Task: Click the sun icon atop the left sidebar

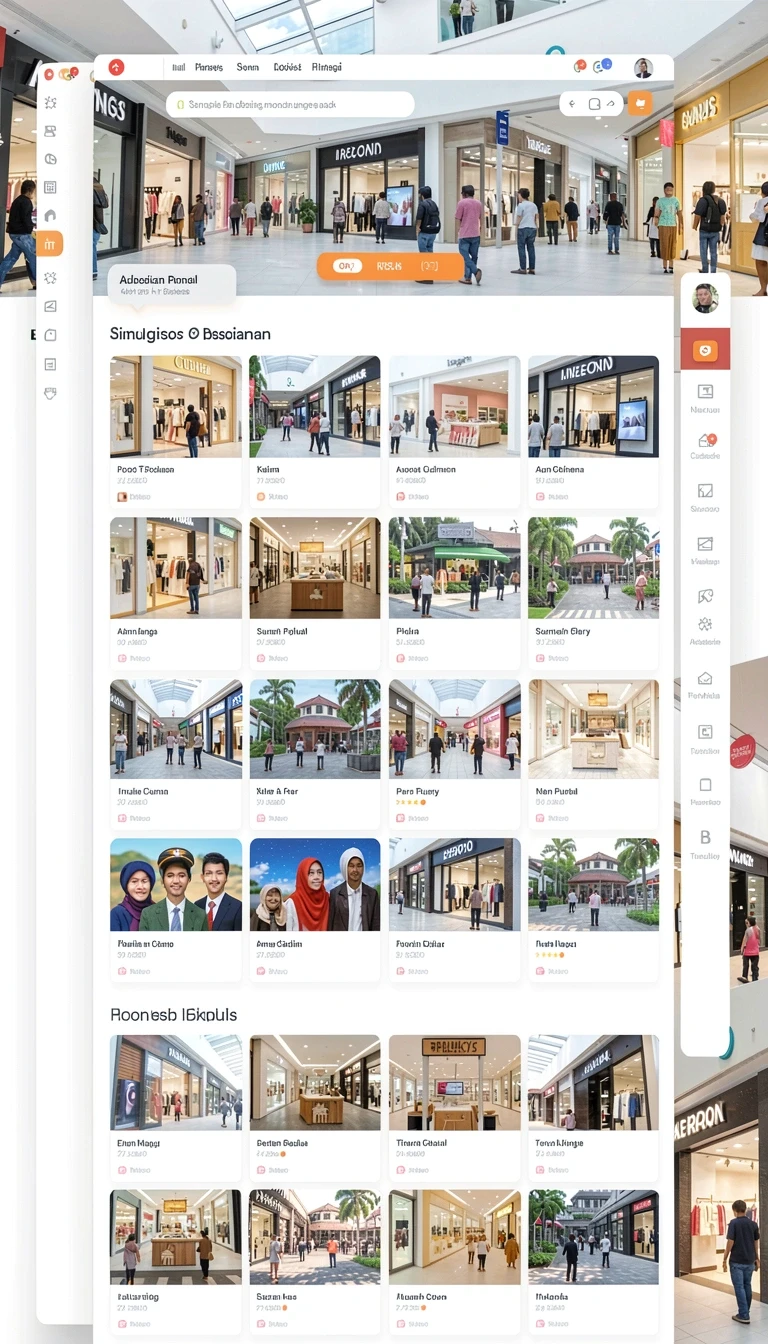Action: point(51,103)
